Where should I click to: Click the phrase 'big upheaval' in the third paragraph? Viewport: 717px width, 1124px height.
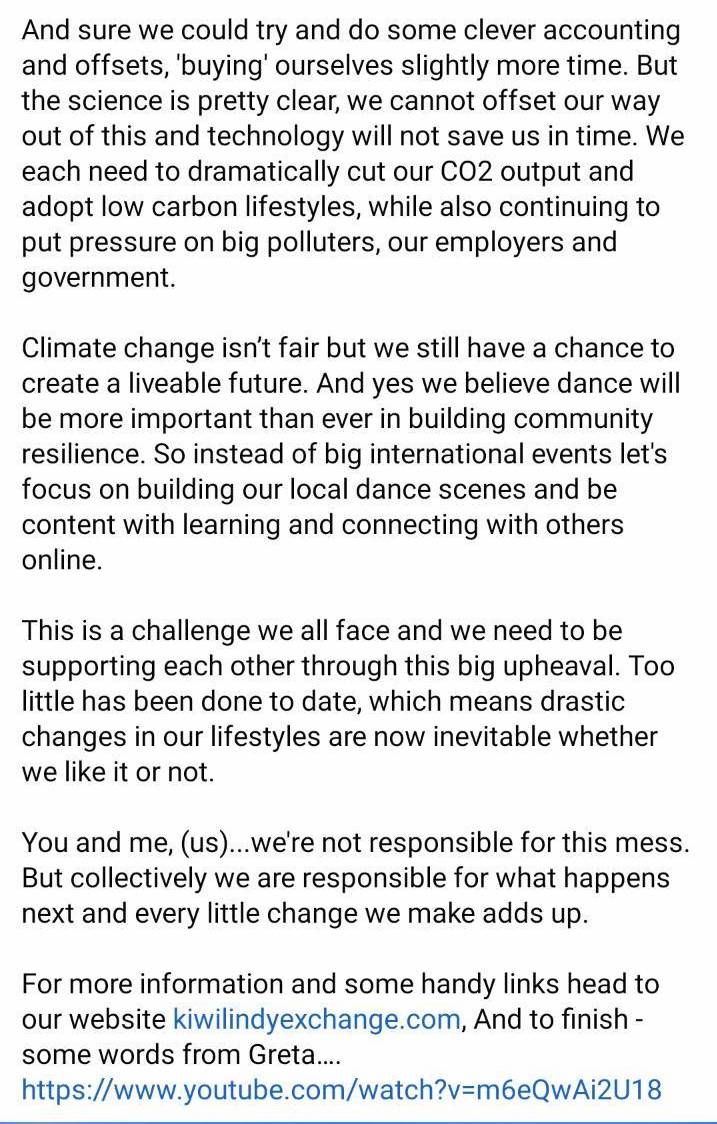tap(543, 666)
